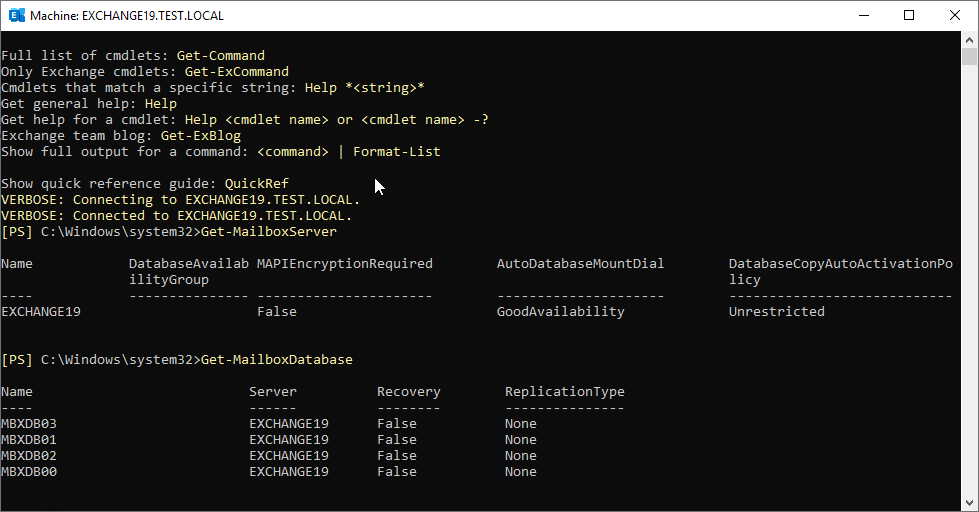The image size is (979, 512).
Task: Click the MAPIEncryptionRequired column header
Action: tap(345, 263)
